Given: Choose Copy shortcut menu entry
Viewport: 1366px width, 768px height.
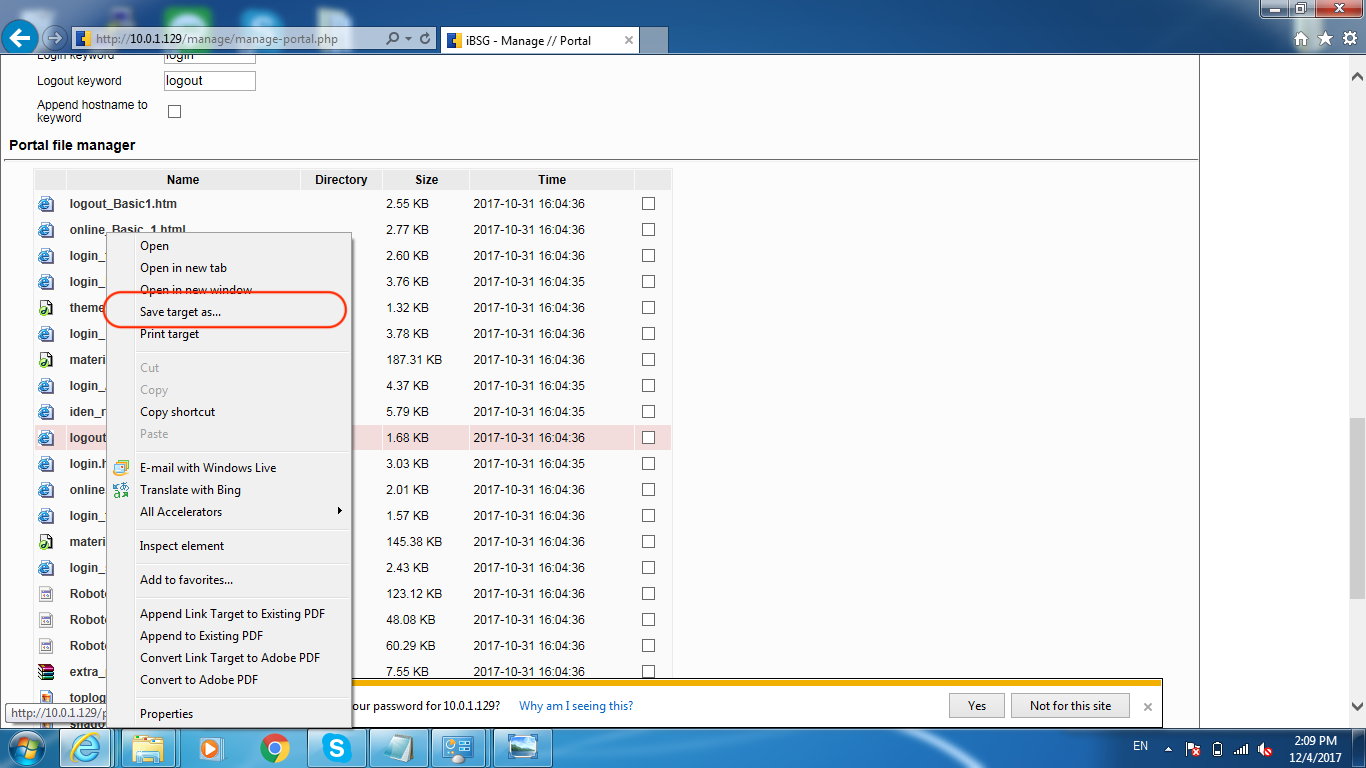Looking at the screenshot, I should coord(177,412).
